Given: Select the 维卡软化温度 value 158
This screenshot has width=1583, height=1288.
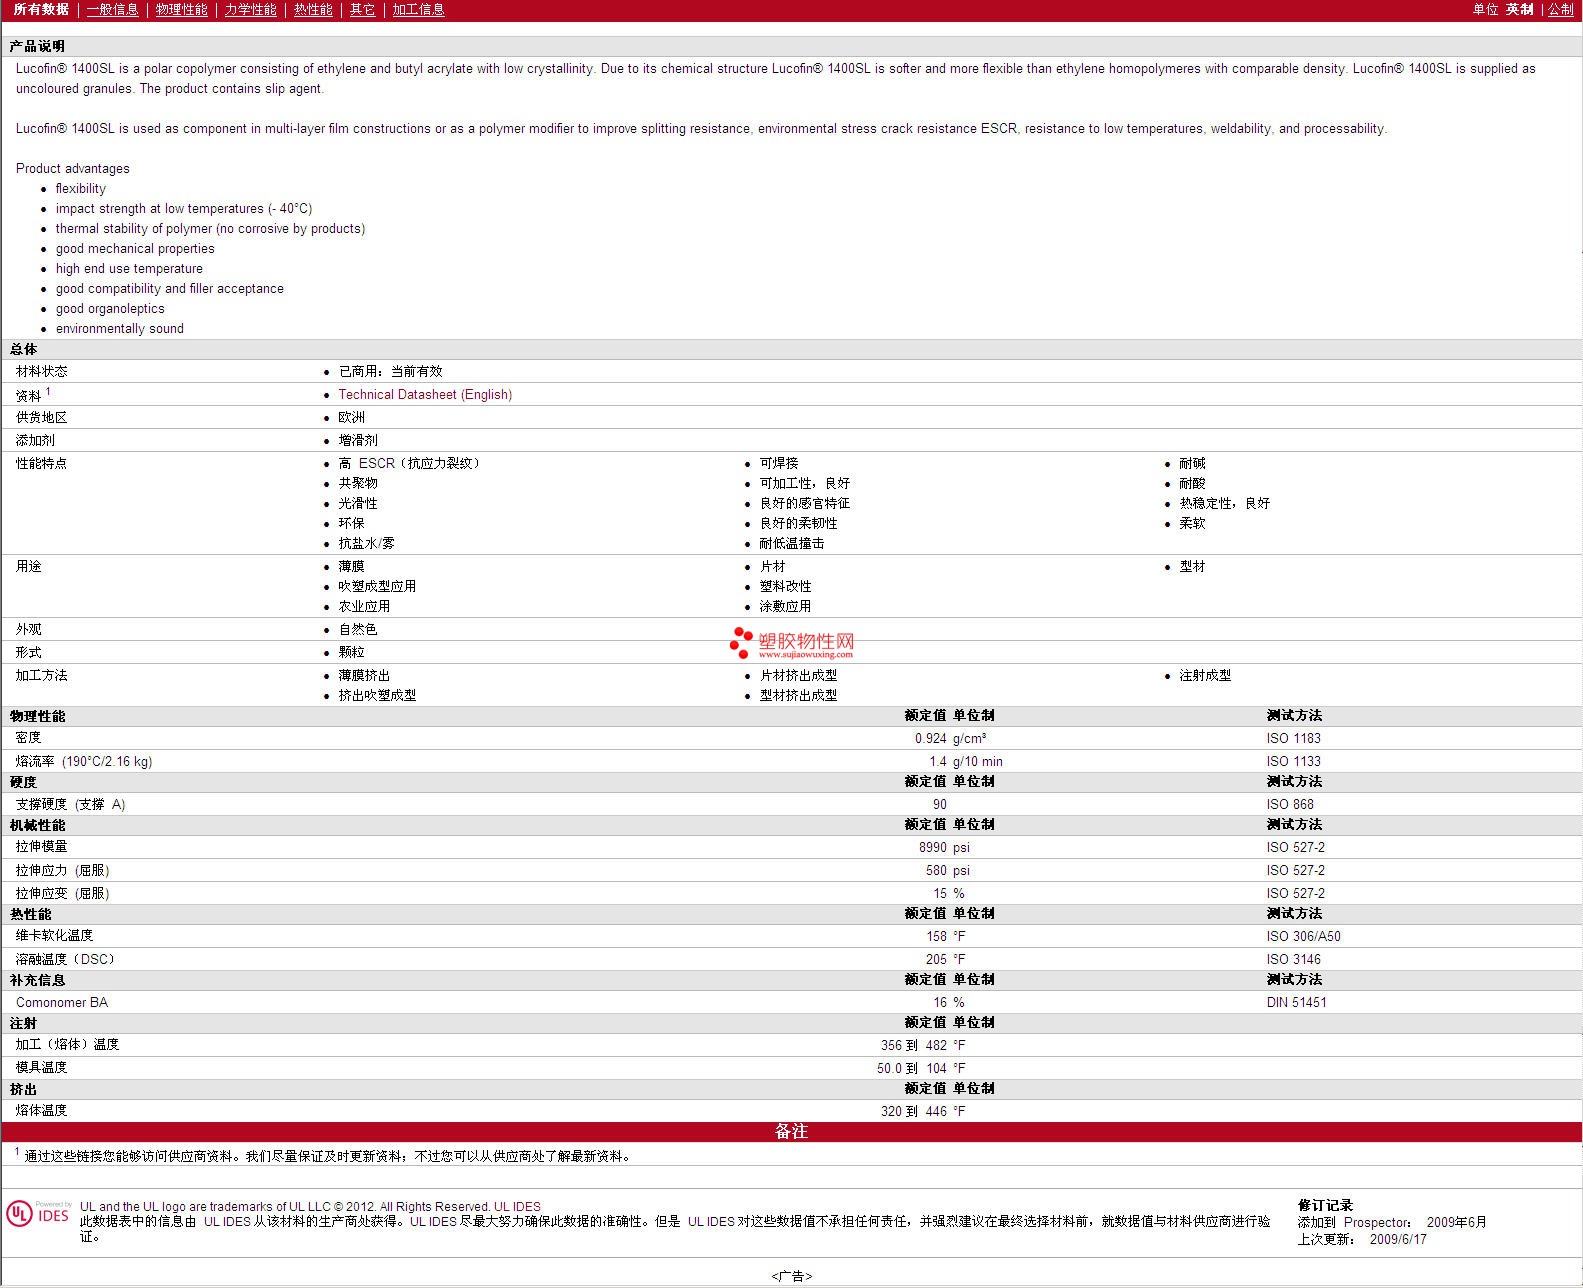Looking at the screenshot, I should click(x=936, y=936).
